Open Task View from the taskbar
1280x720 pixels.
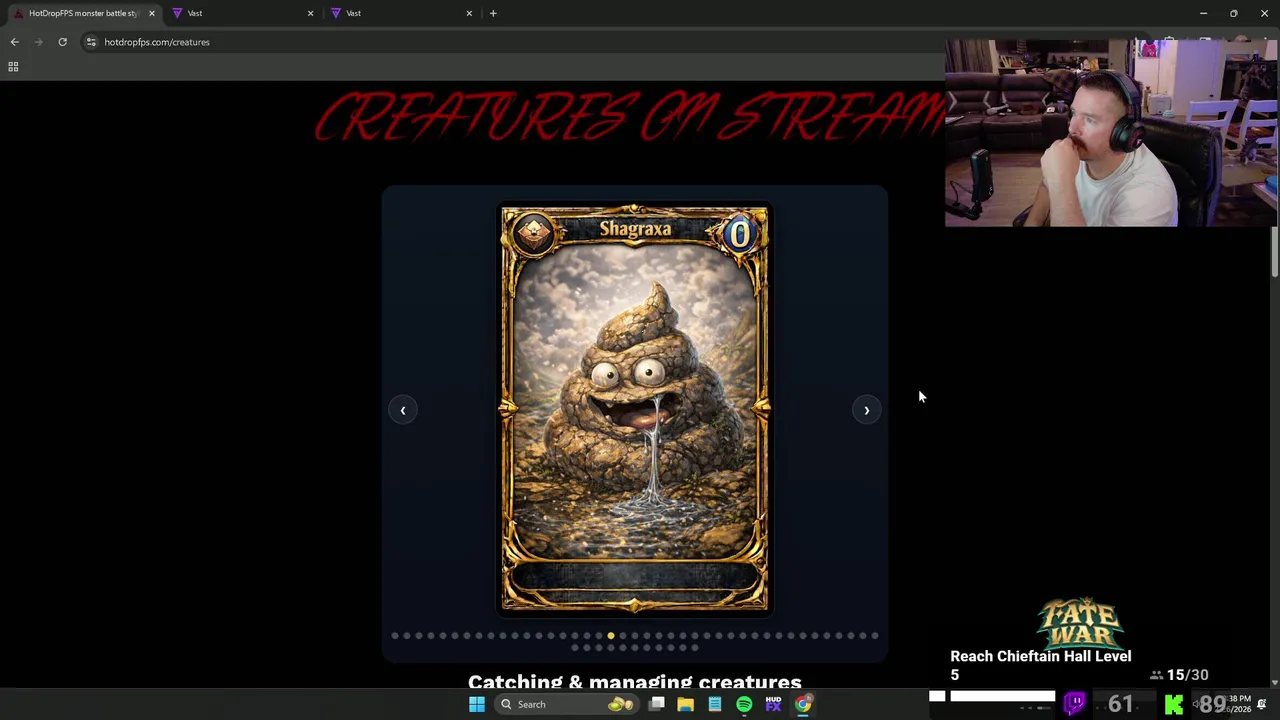(657, 704)
